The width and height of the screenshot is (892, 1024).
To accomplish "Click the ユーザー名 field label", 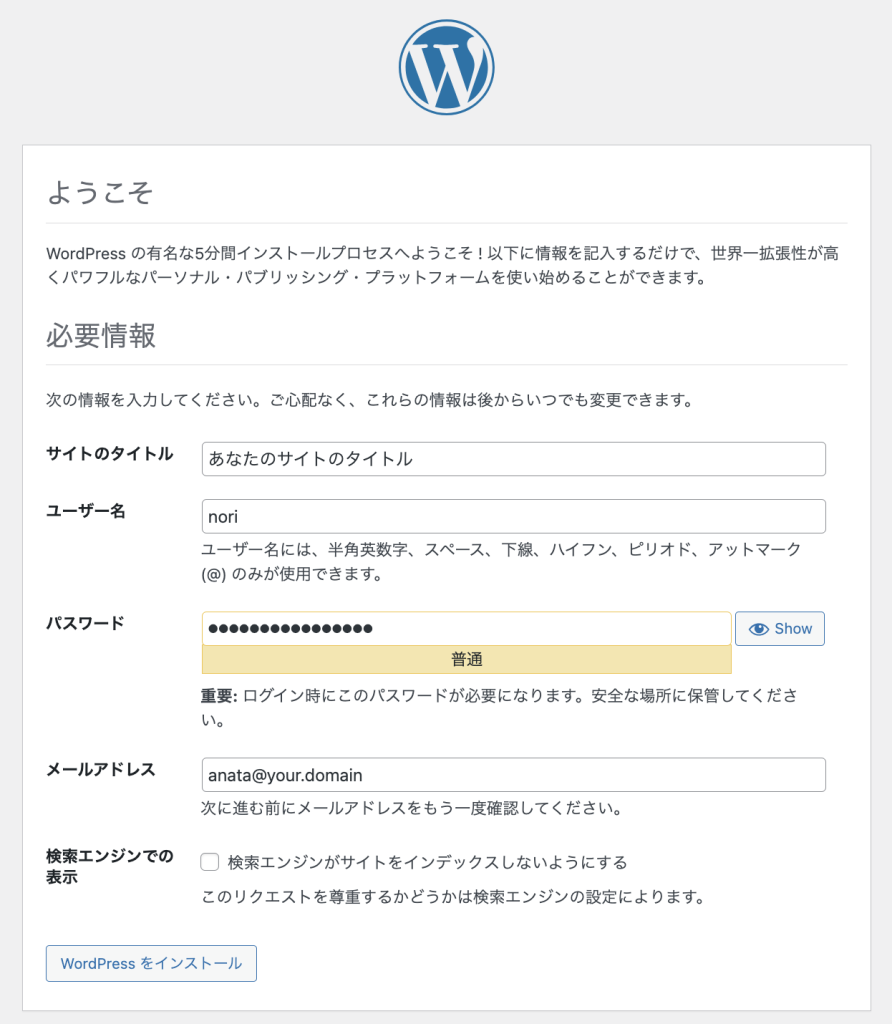I will click(86, 511).
